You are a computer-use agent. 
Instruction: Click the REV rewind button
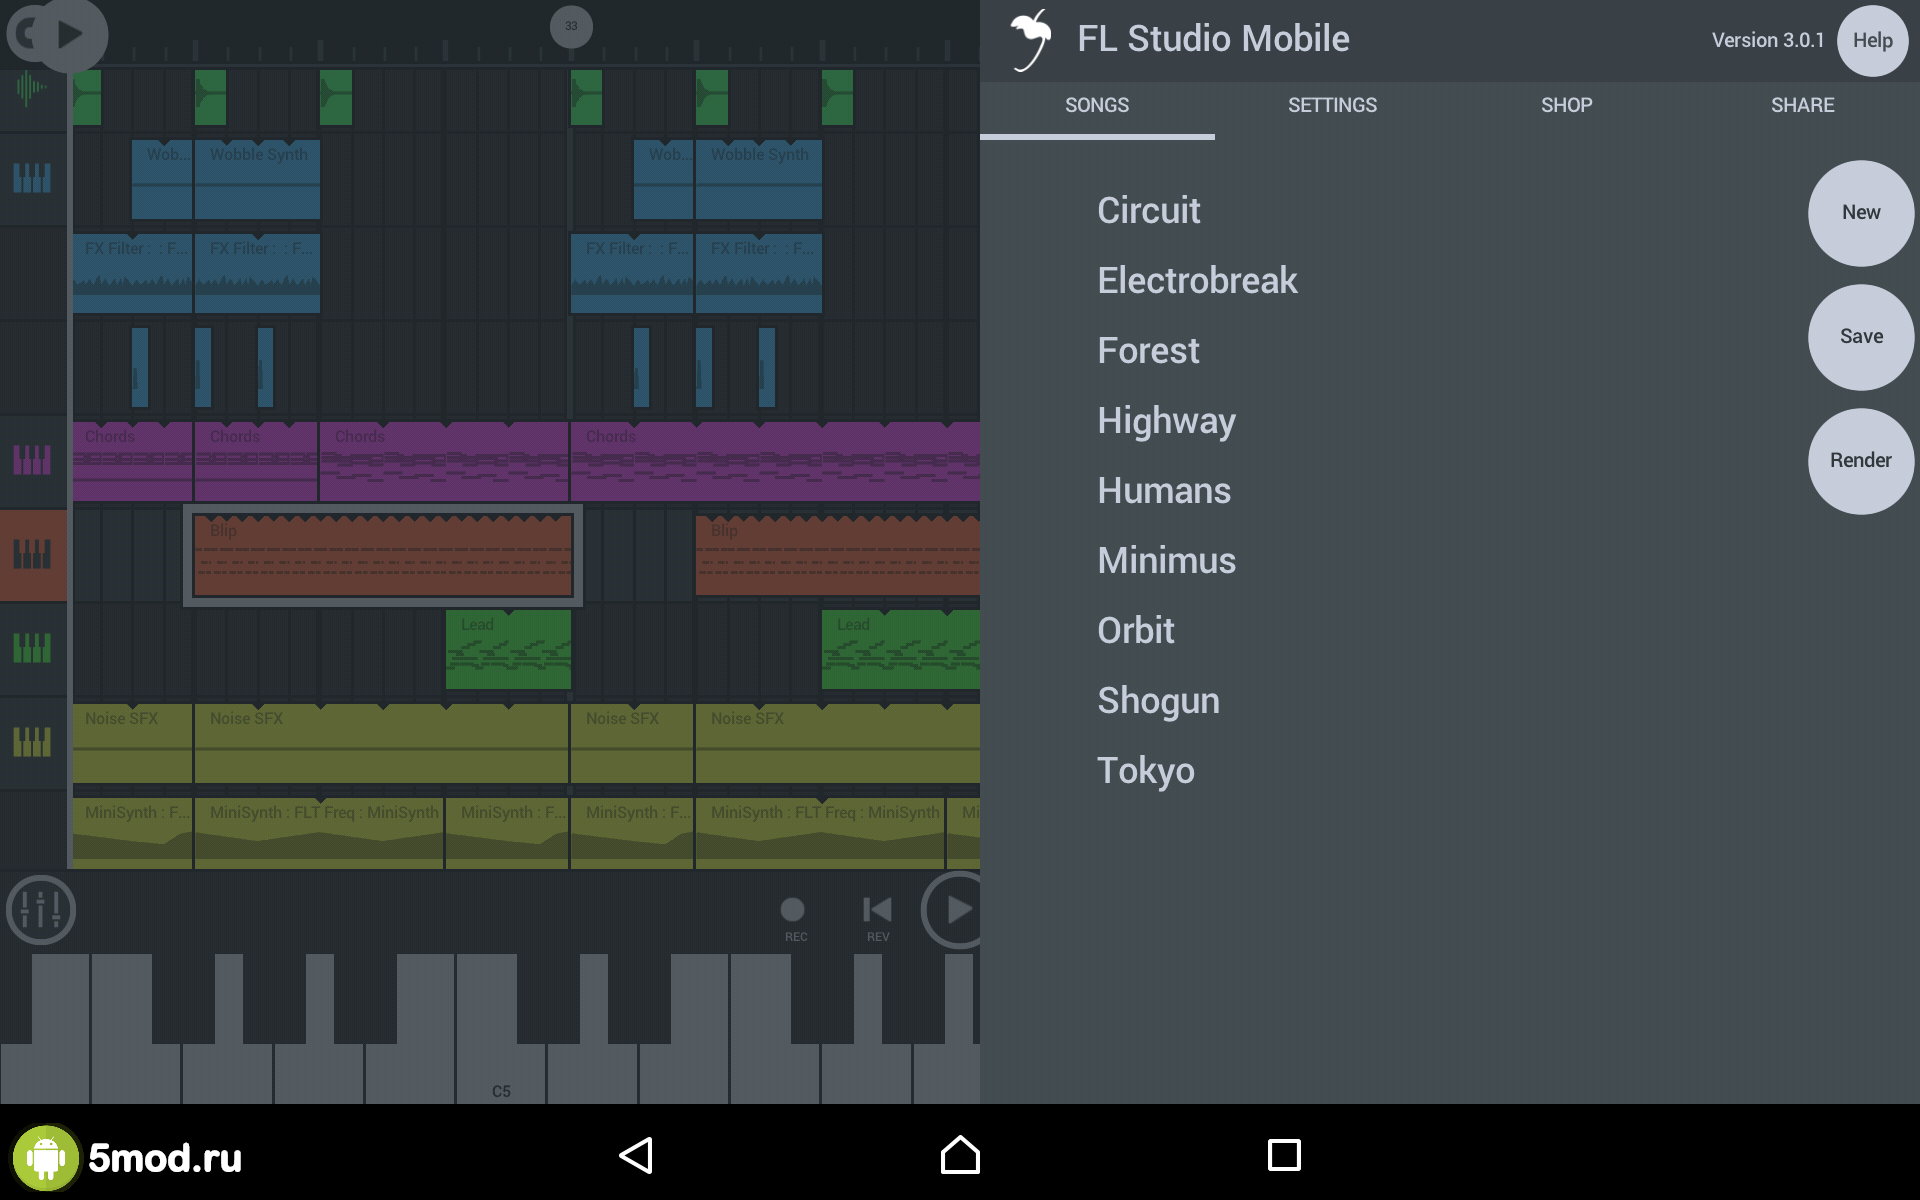877,912
